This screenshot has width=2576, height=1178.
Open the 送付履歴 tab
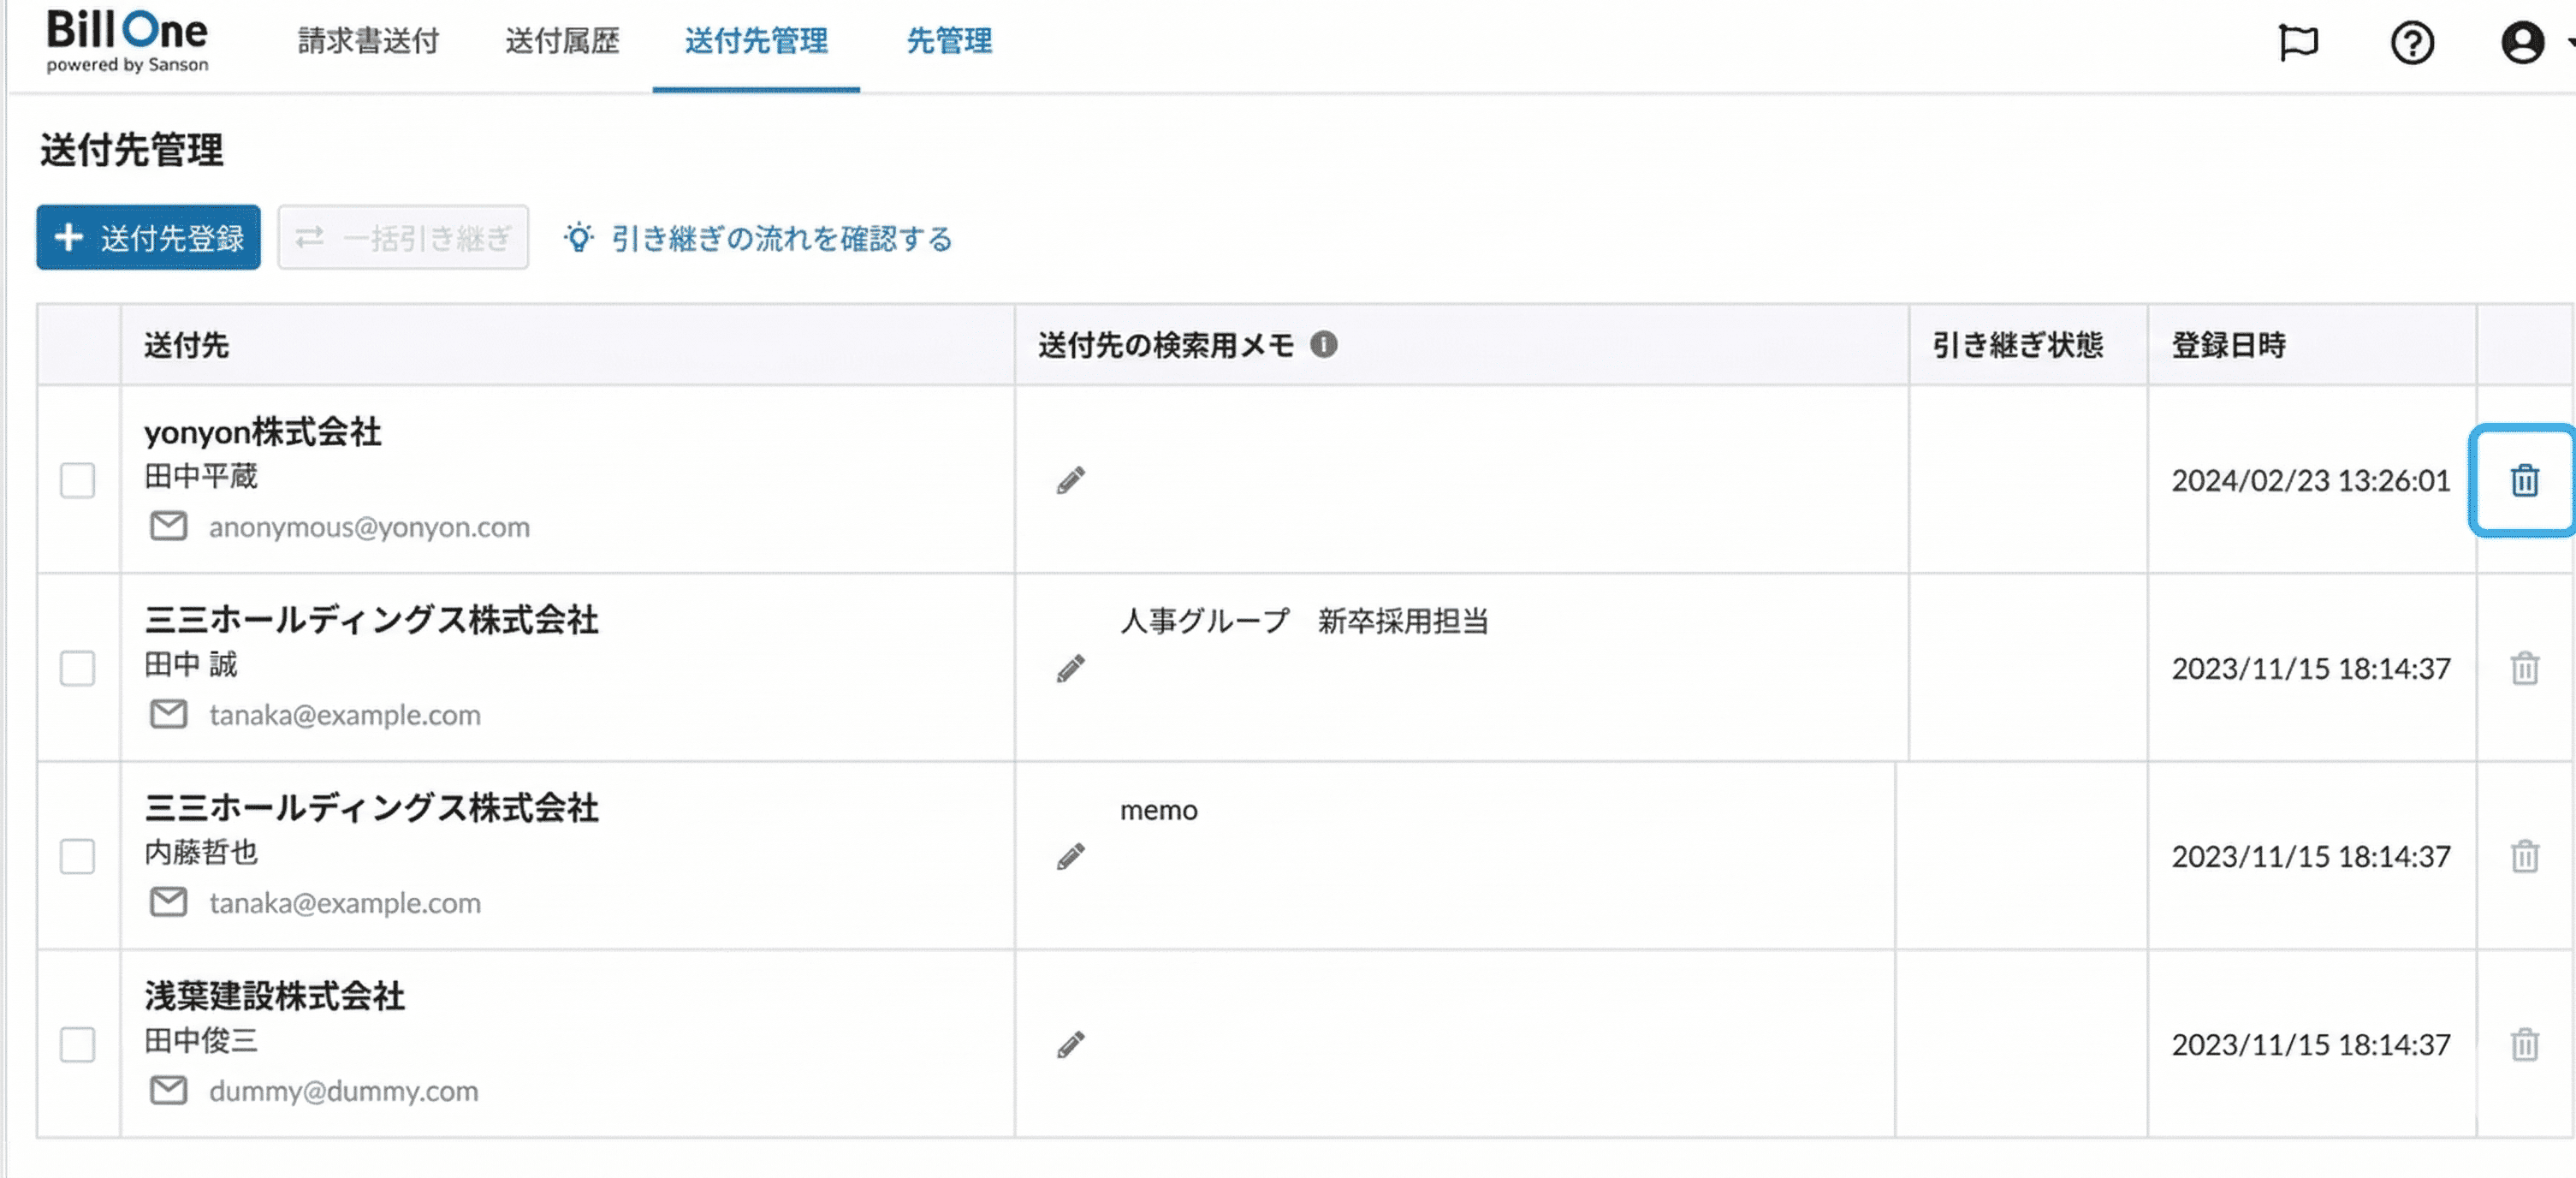pyautogui.click(x=562, y=41)
